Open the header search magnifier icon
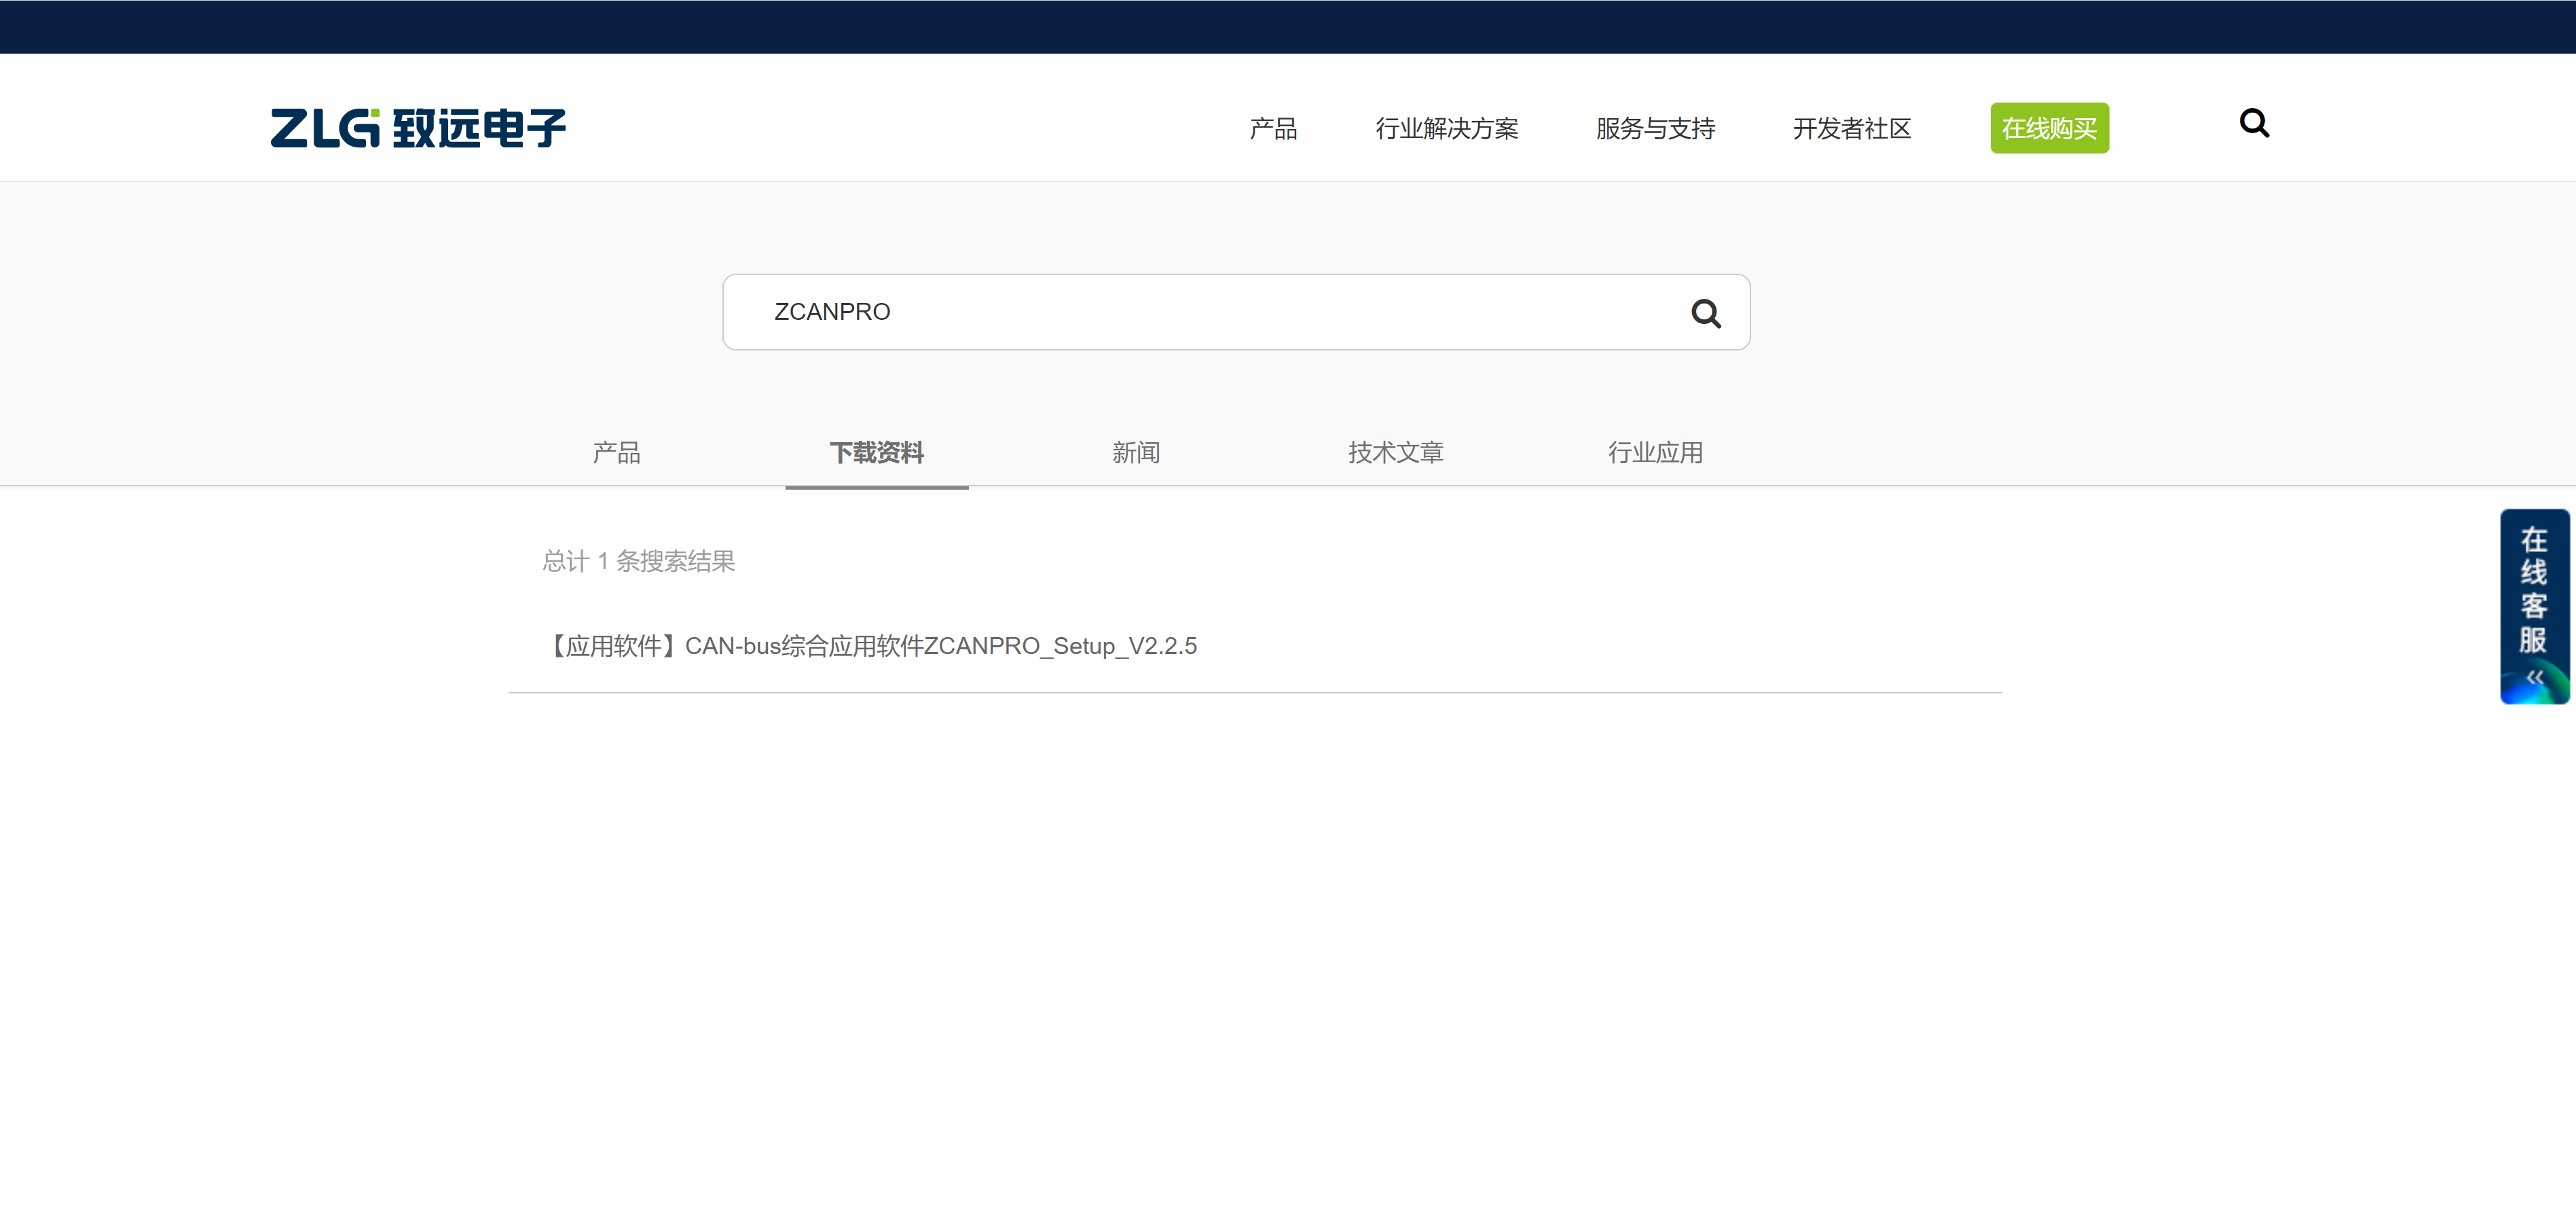This screenshot has width=2576, height=1211. (2253, 123)
